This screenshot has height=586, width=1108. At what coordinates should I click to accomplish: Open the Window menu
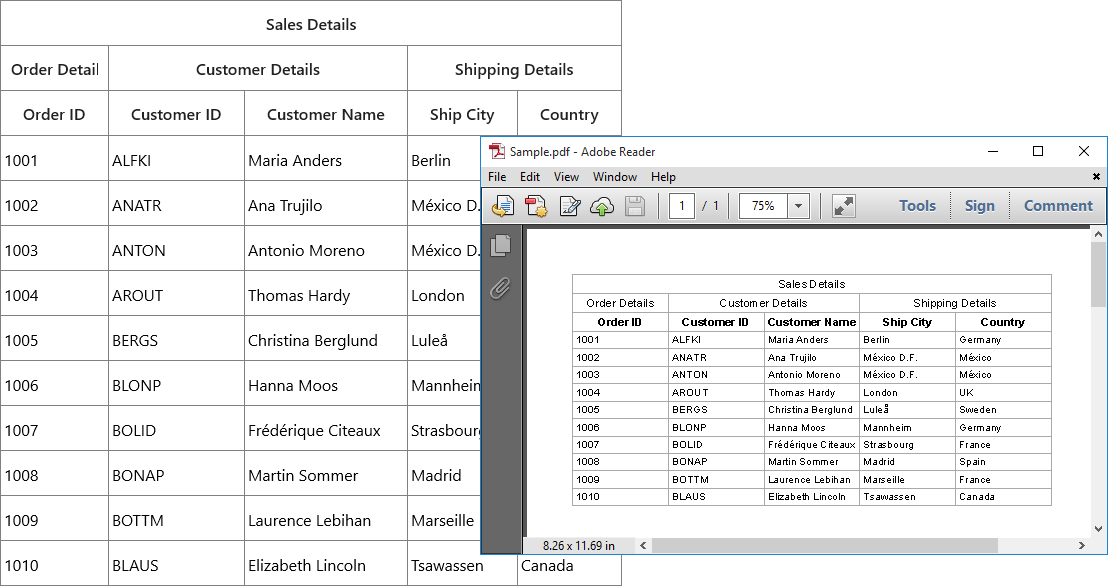click(615, 177)
